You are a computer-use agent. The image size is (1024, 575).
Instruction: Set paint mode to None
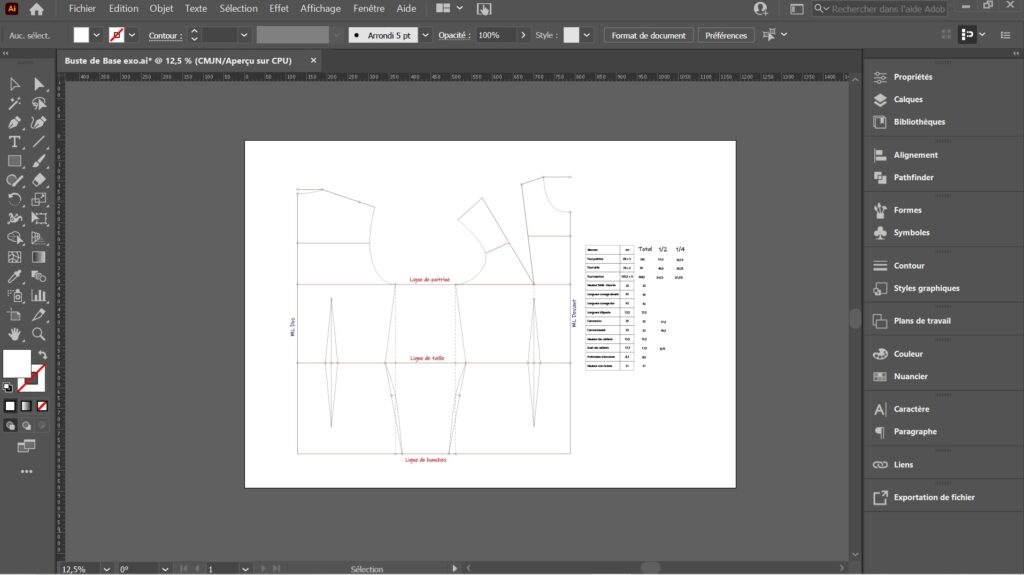(x=42, y=406)
